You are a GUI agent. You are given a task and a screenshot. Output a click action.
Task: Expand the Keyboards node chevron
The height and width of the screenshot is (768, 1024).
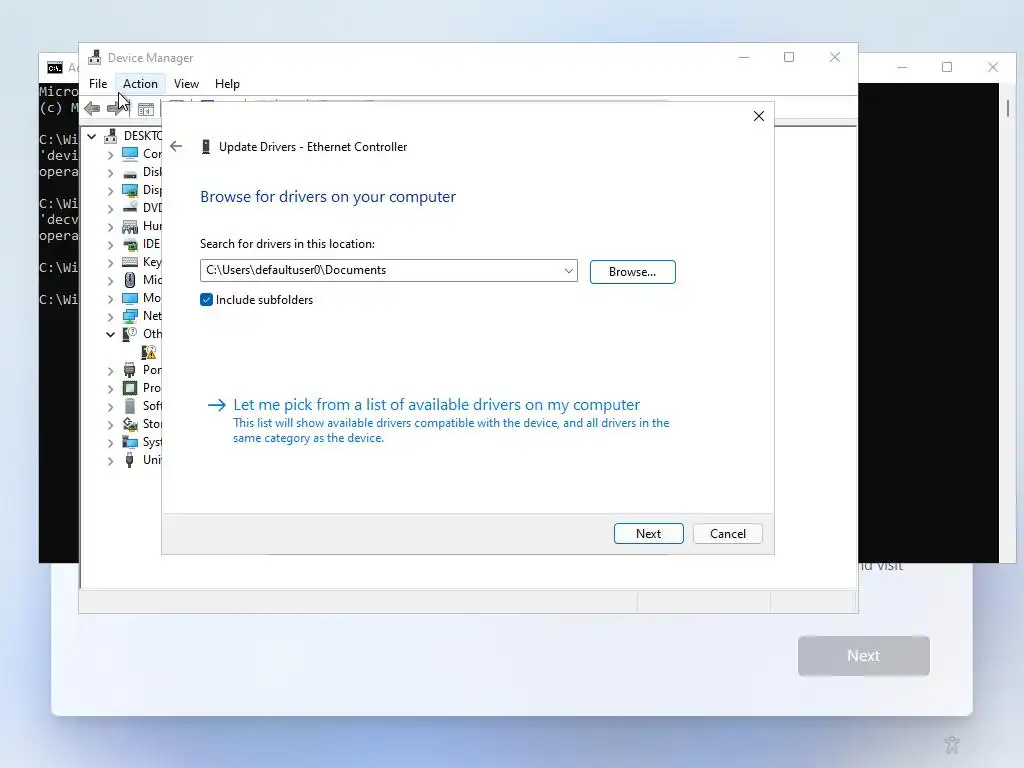[x=110, y=263]
